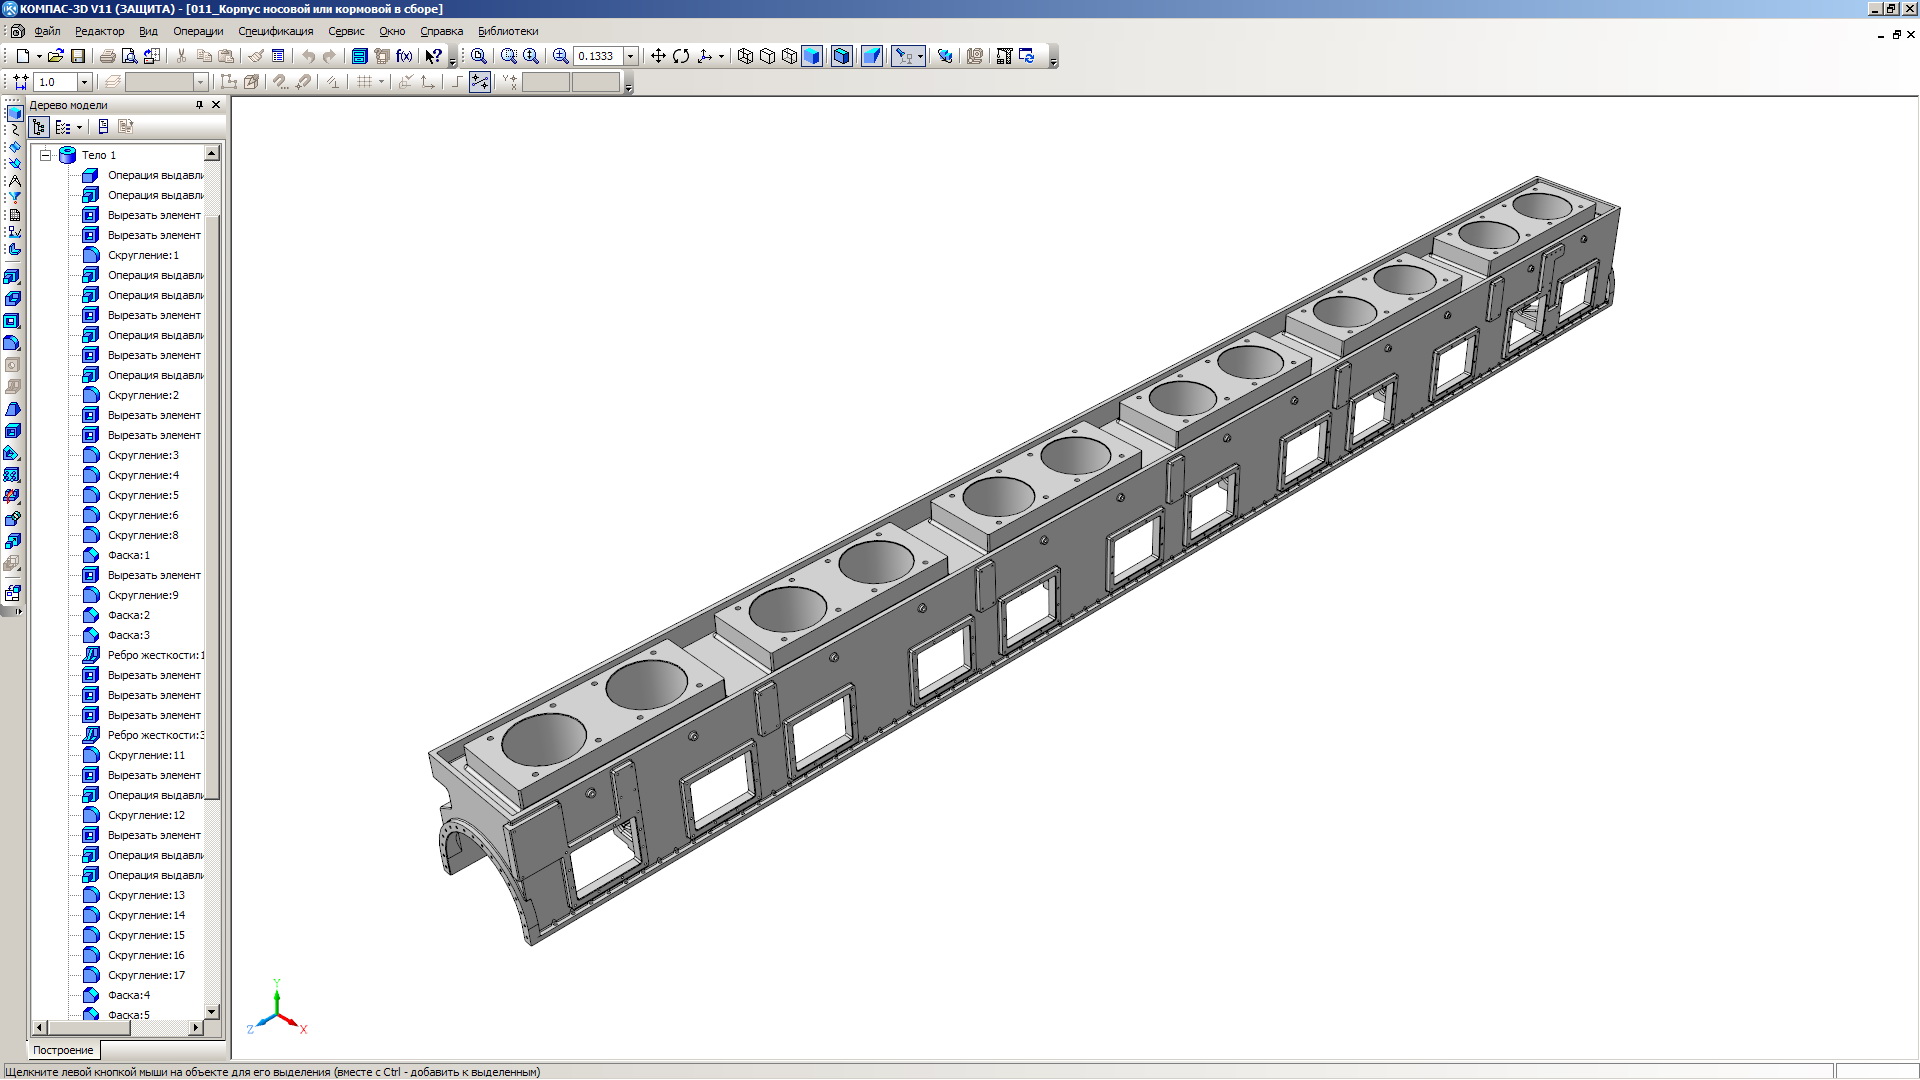Switch to the Построение tab
Viewport: 1920px width, 1080px height.
63,1050
